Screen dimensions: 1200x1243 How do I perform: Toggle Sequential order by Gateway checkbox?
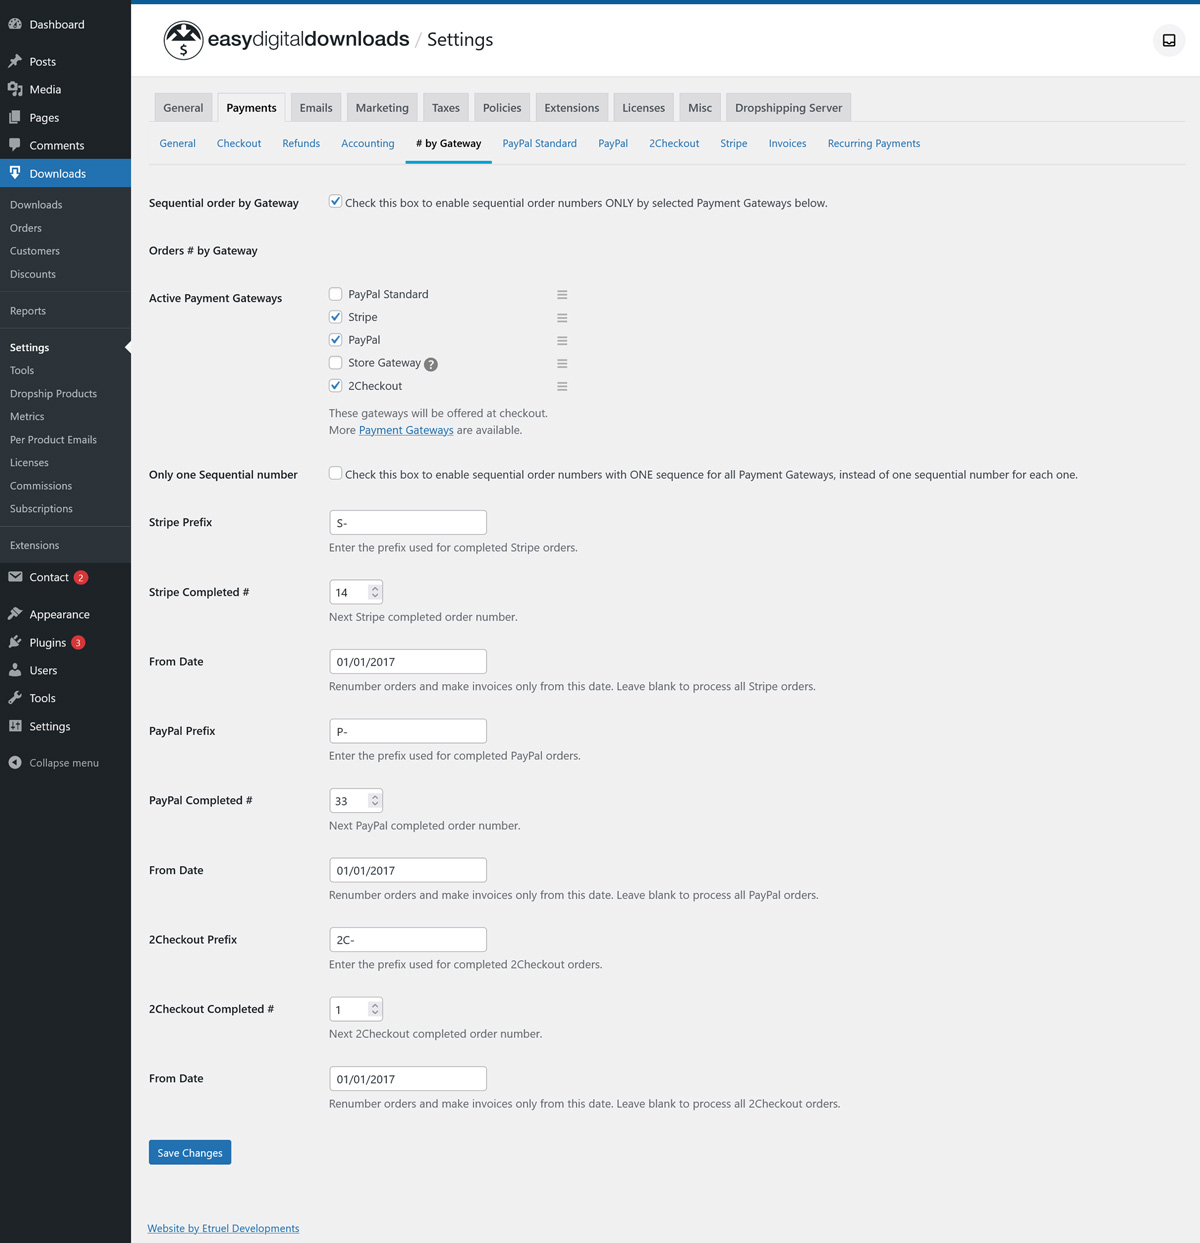tap(335, 201)
